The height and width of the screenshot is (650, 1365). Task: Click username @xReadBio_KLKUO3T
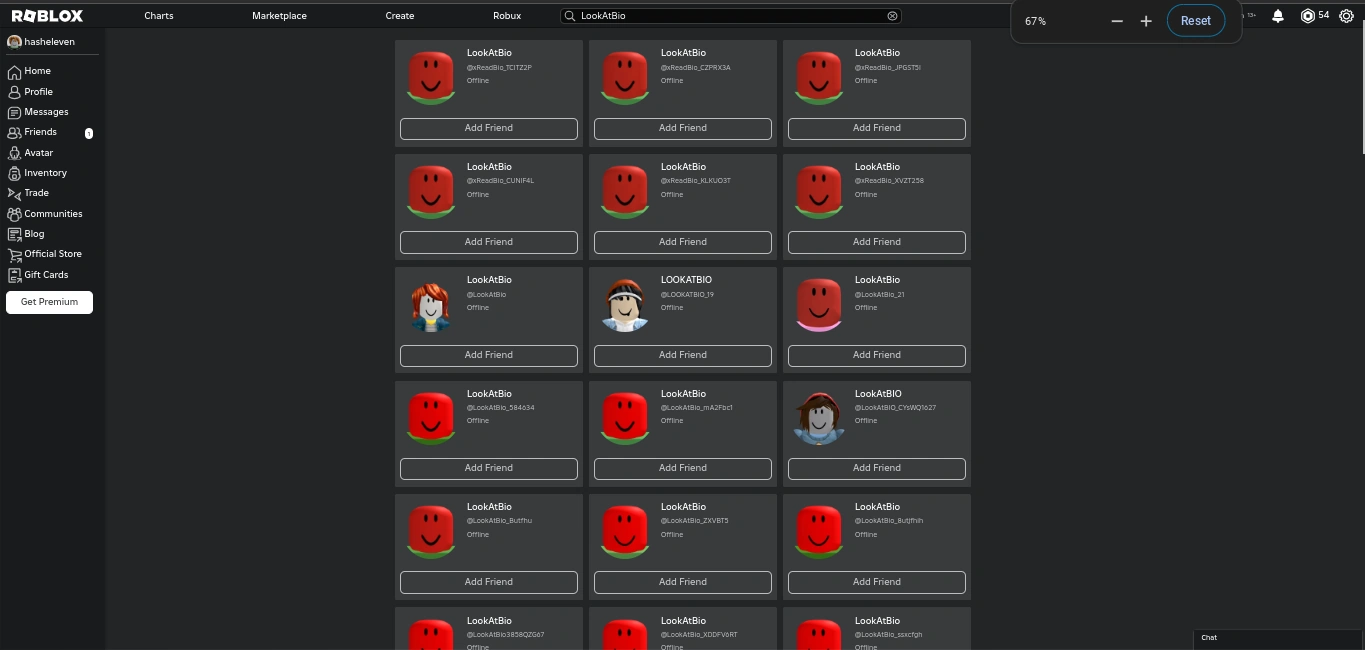[x=696, y=181]
